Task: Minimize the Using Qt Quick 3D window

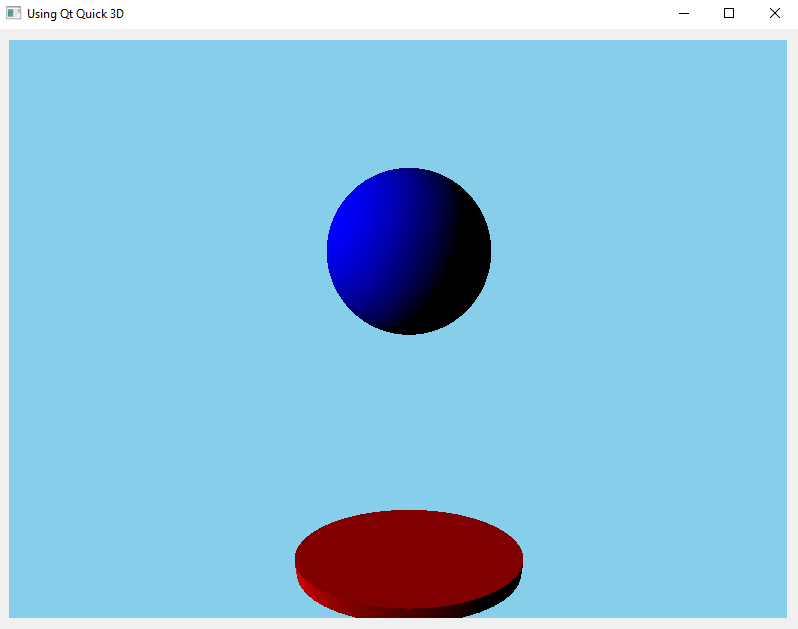Action: click(684, 14)
